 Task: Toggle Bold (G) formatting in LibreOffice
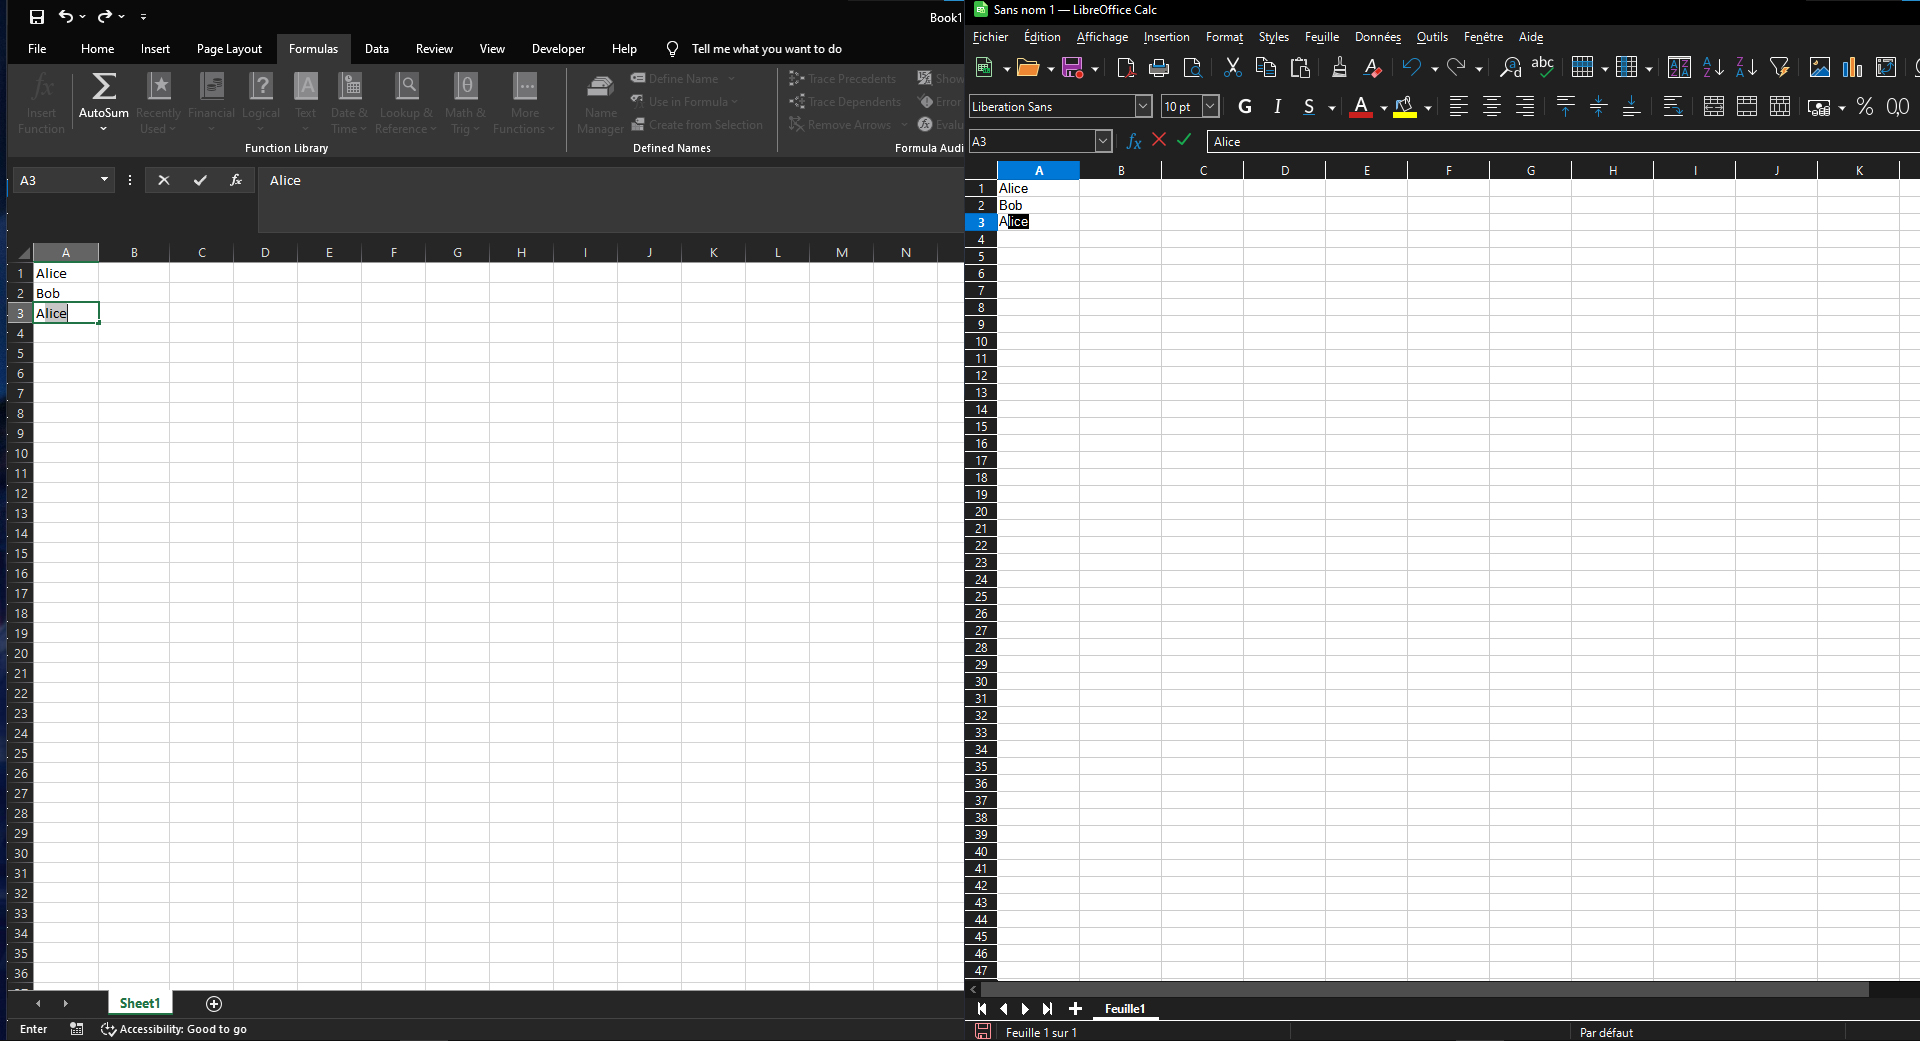(x=1245, y=106)
